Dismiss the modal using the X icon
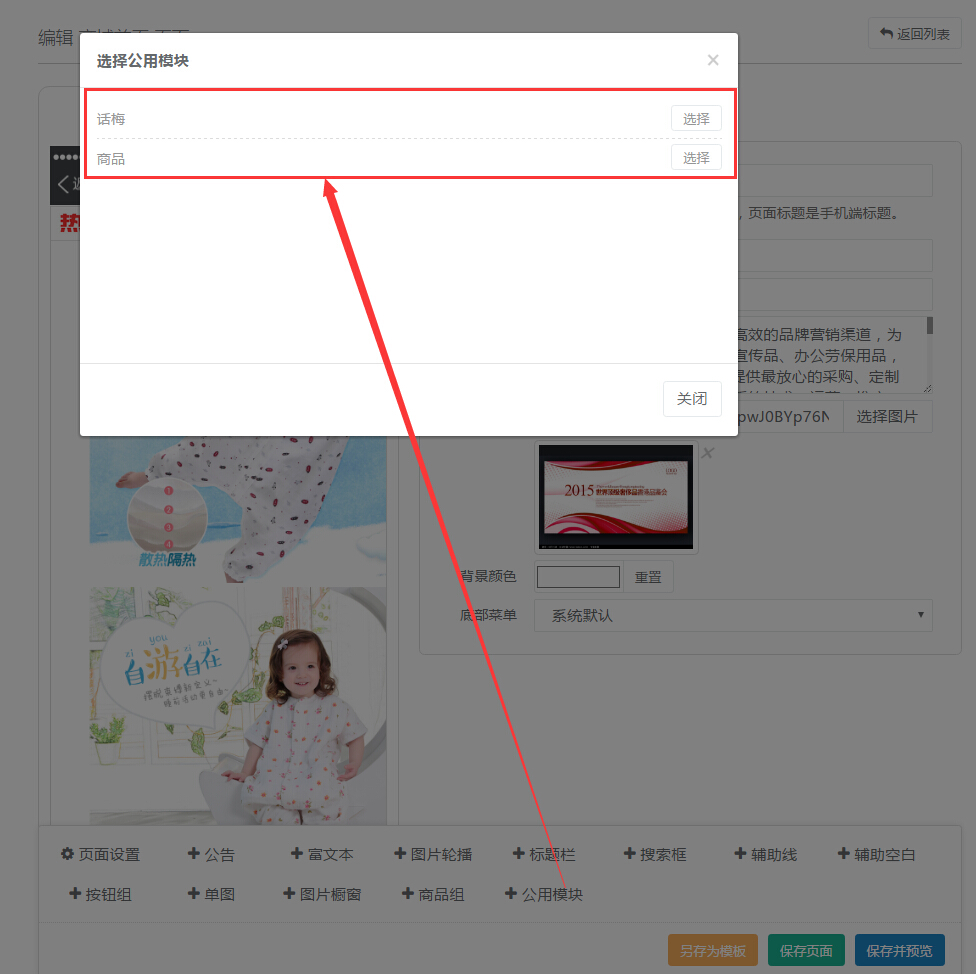Screen dimensions: 976x974 713,60
